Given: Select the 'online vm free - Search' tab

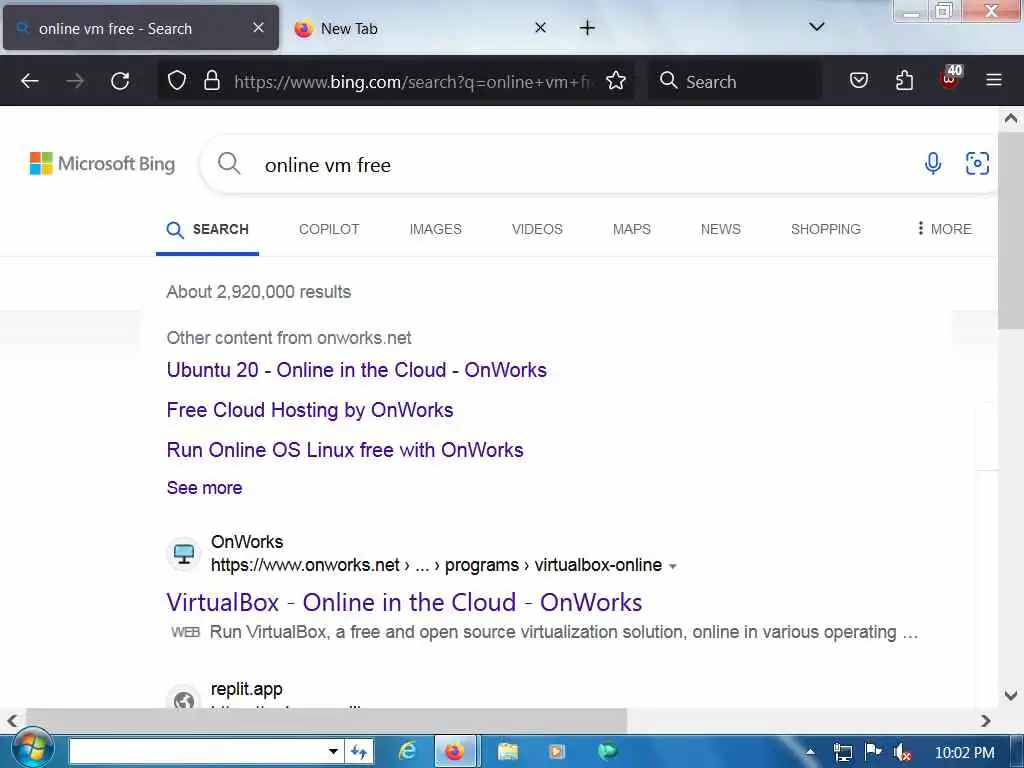Looking at the screenshot, I should (141, 27).
